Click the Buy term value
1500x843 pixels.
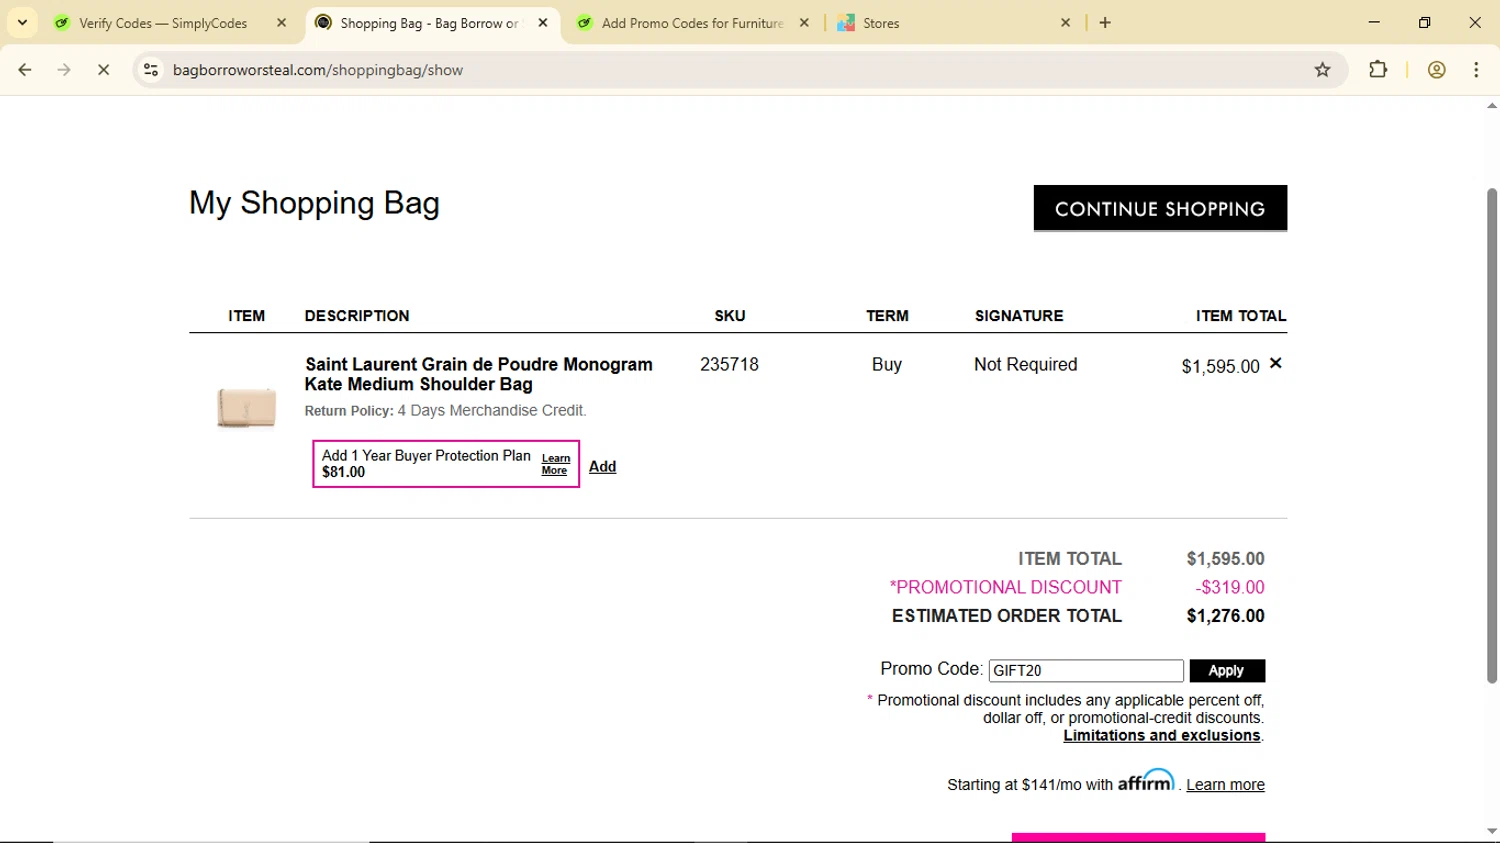tap(886, 365)
